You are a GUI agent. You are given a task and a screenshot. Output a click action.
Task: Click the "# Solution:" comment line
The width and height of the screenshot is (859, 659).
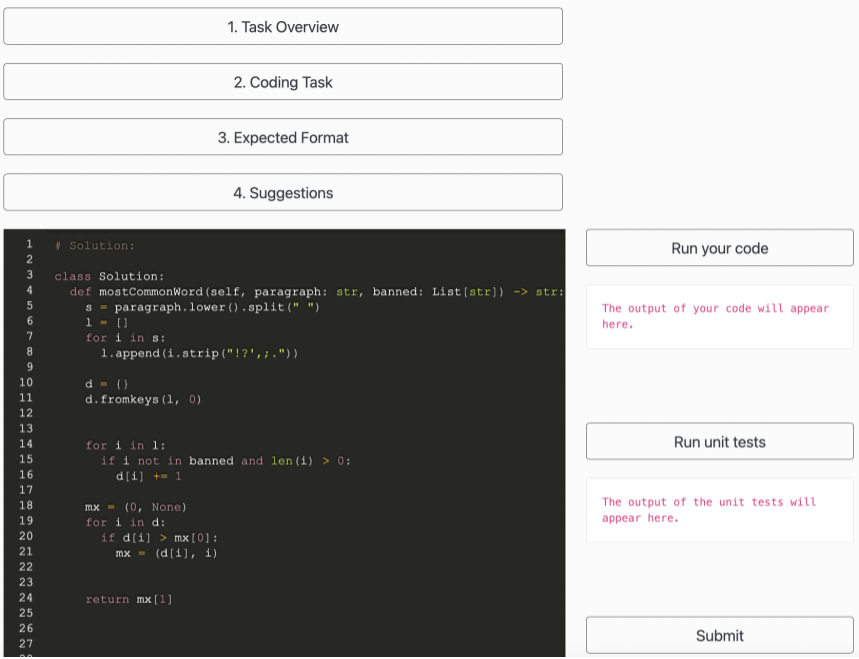coord(95,246)
